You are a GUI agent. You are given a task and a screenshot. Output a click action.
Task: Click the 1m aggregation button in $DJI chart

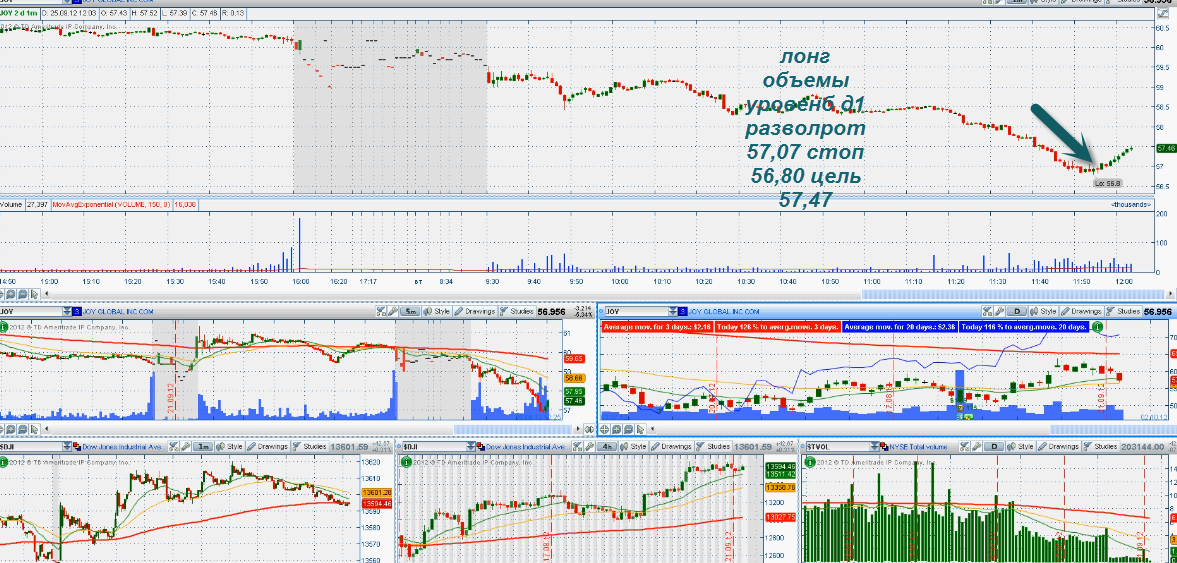(203, 446)
